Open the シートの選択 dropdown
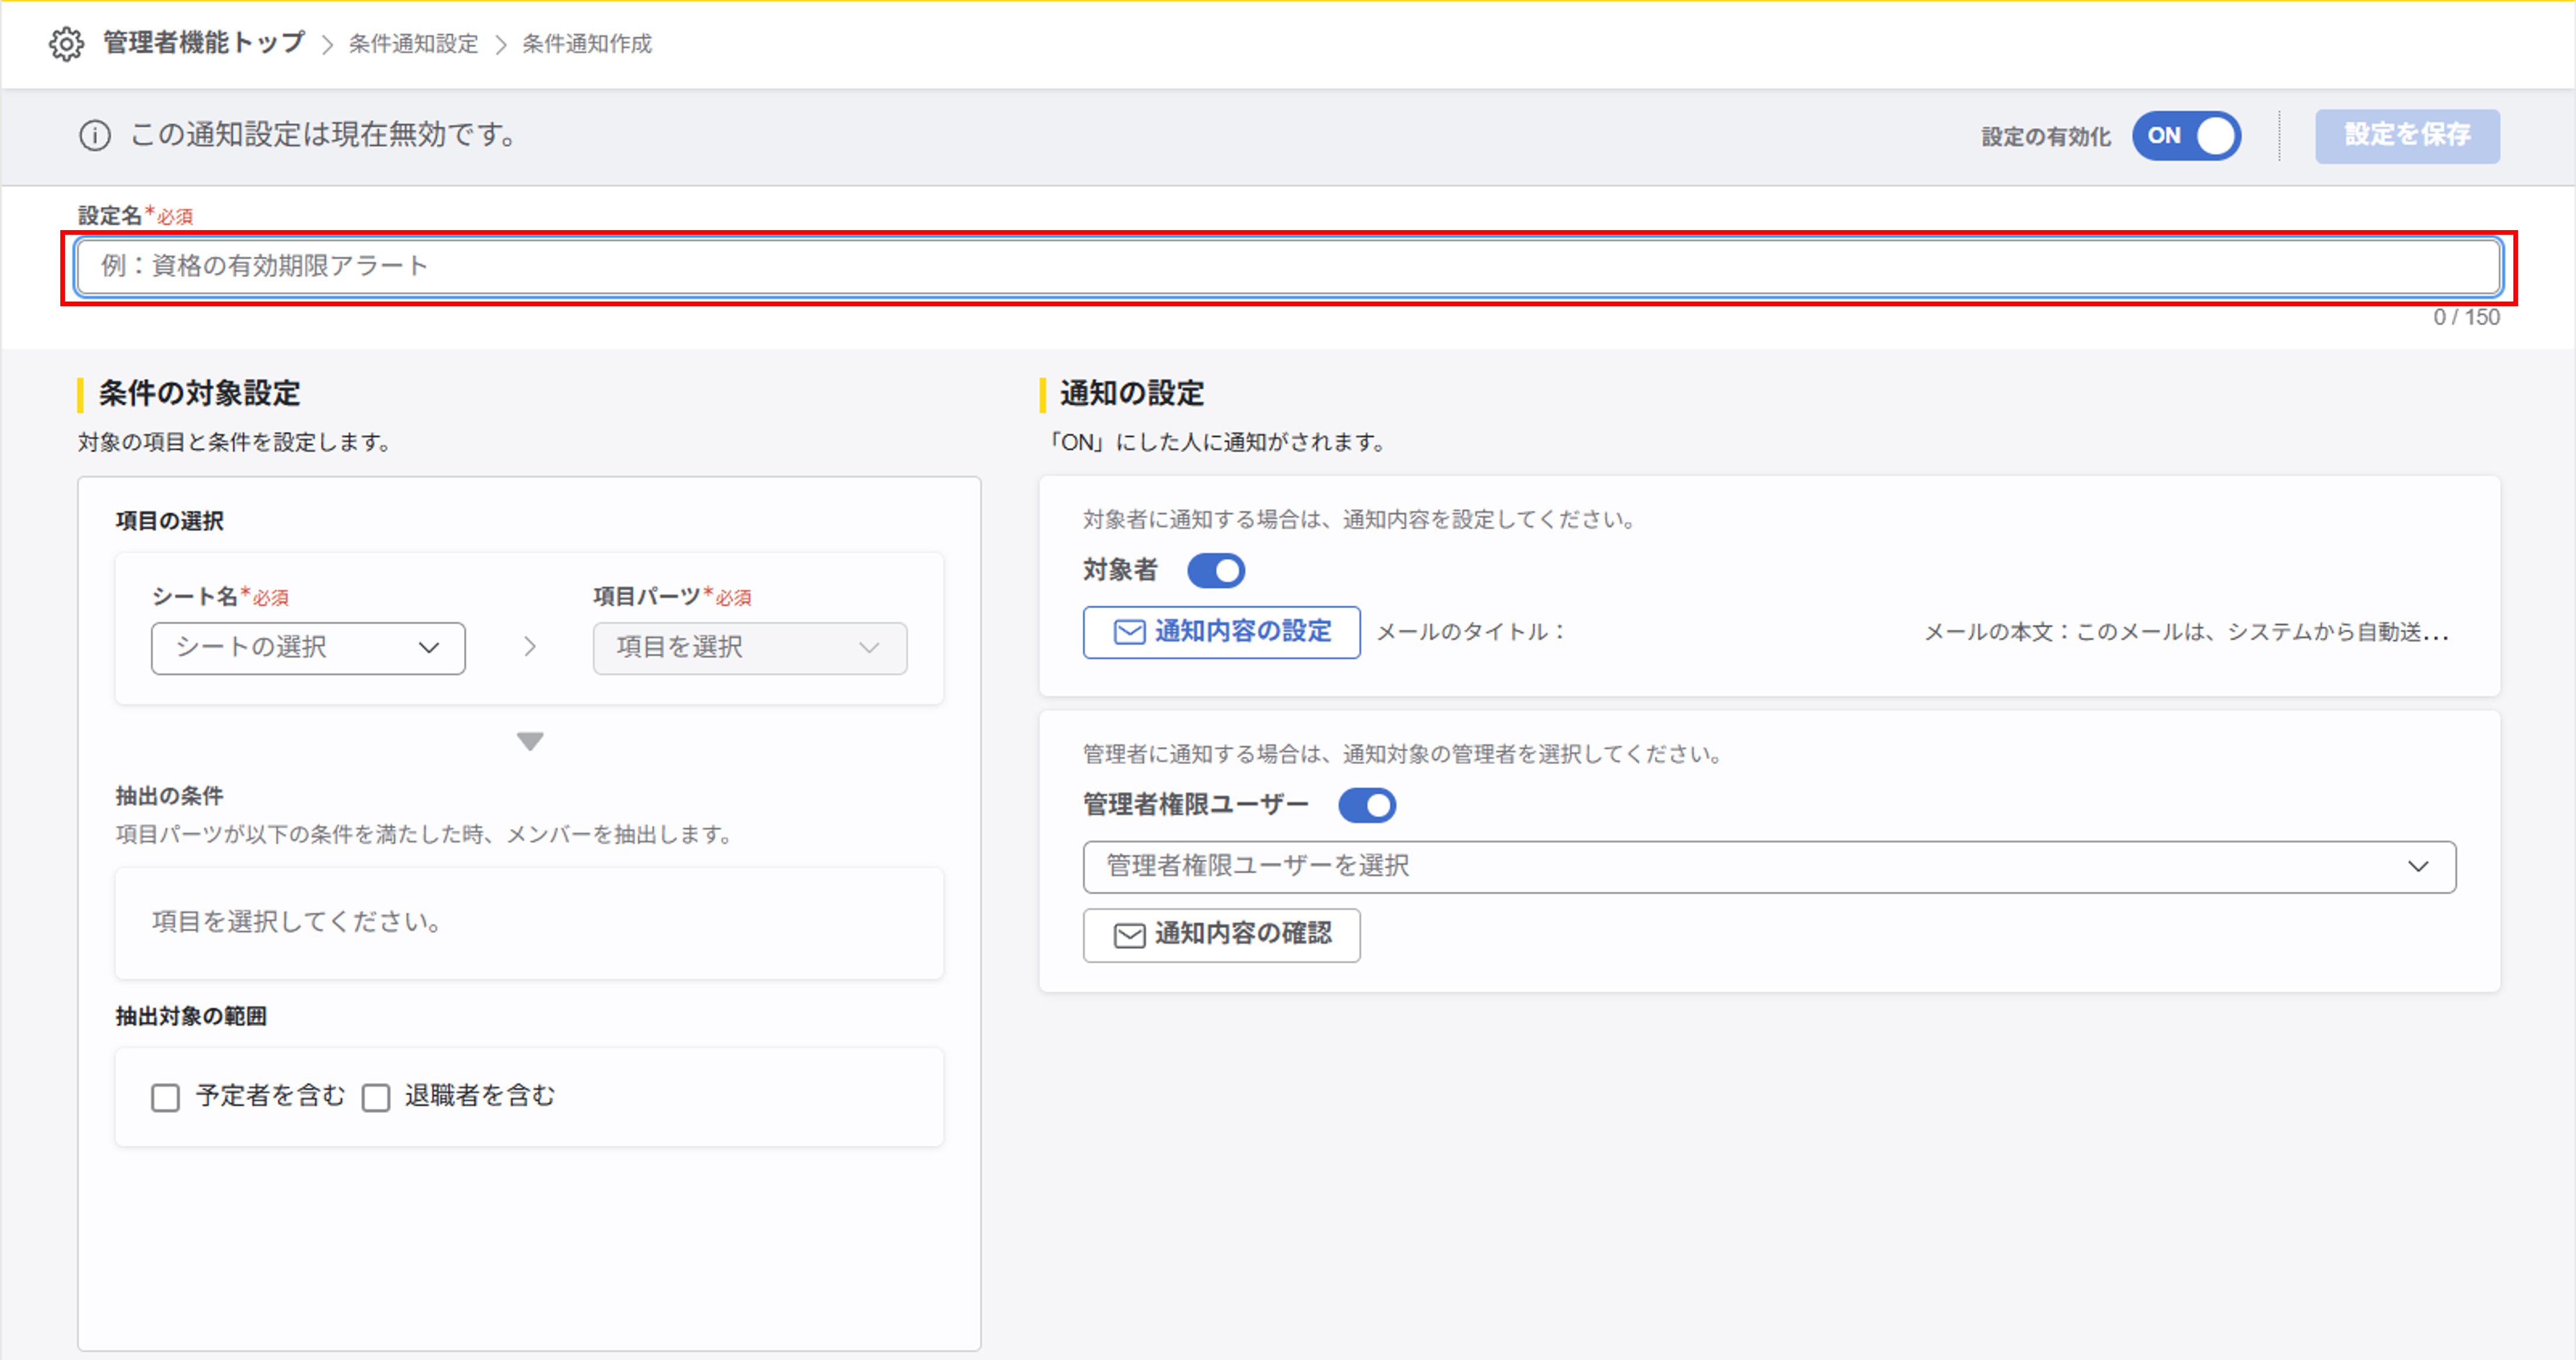This screenshot has height=1360, width=2576. 307,647
